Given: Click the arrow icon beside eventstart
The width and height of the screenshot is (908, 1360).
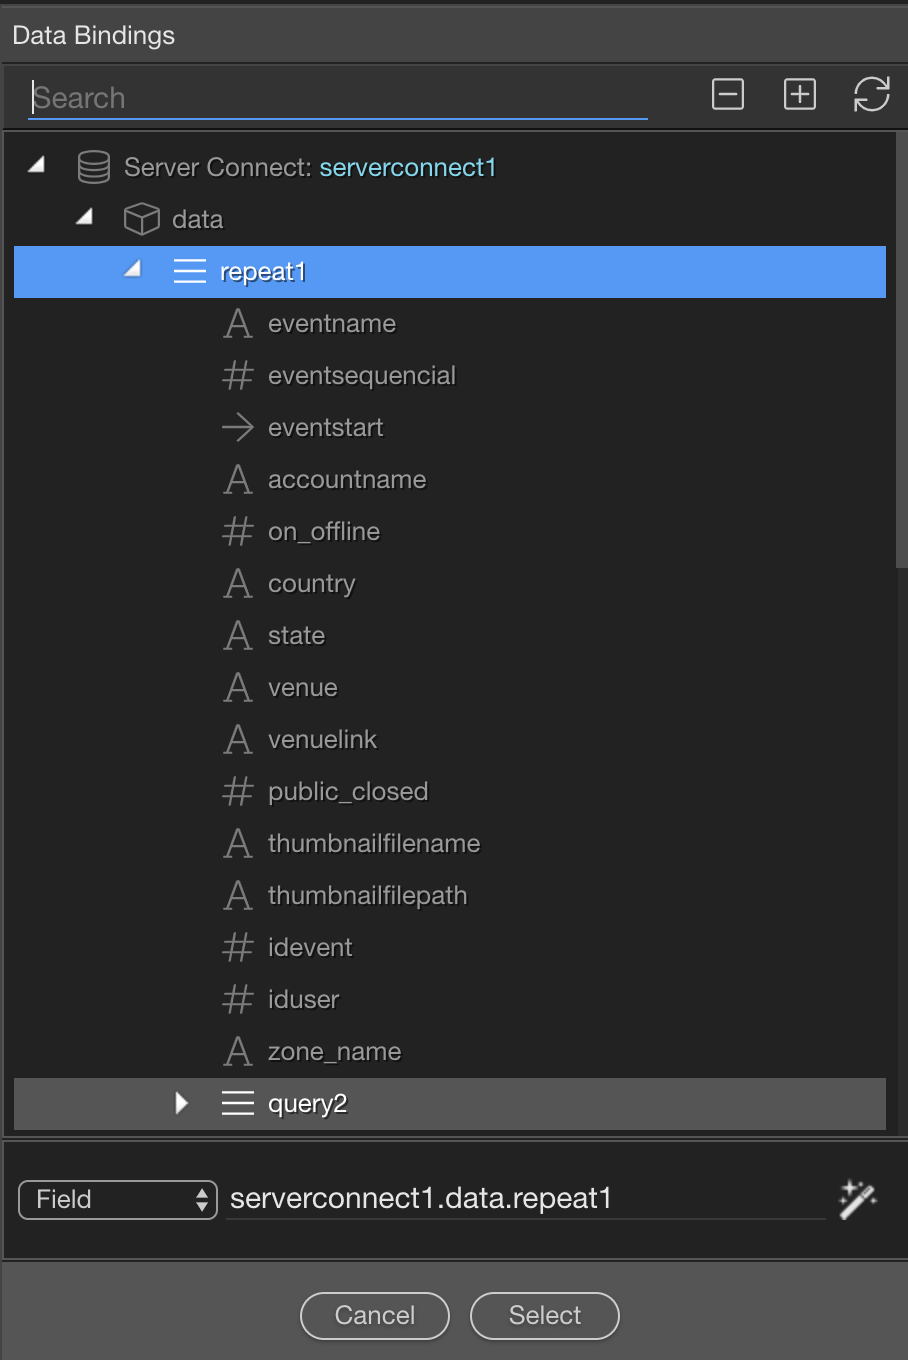Looking at the screenshot, I should 238,428.
